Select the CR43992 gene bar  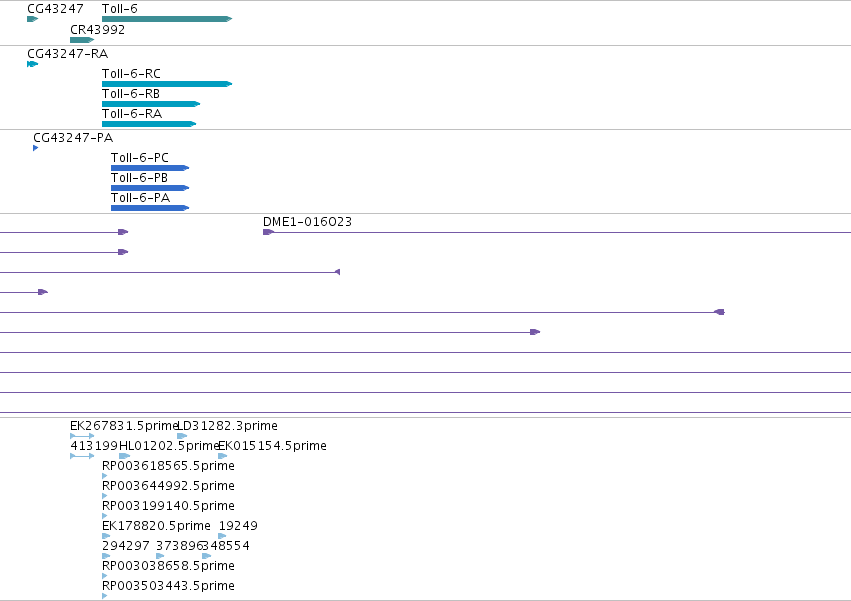point(82,40)
